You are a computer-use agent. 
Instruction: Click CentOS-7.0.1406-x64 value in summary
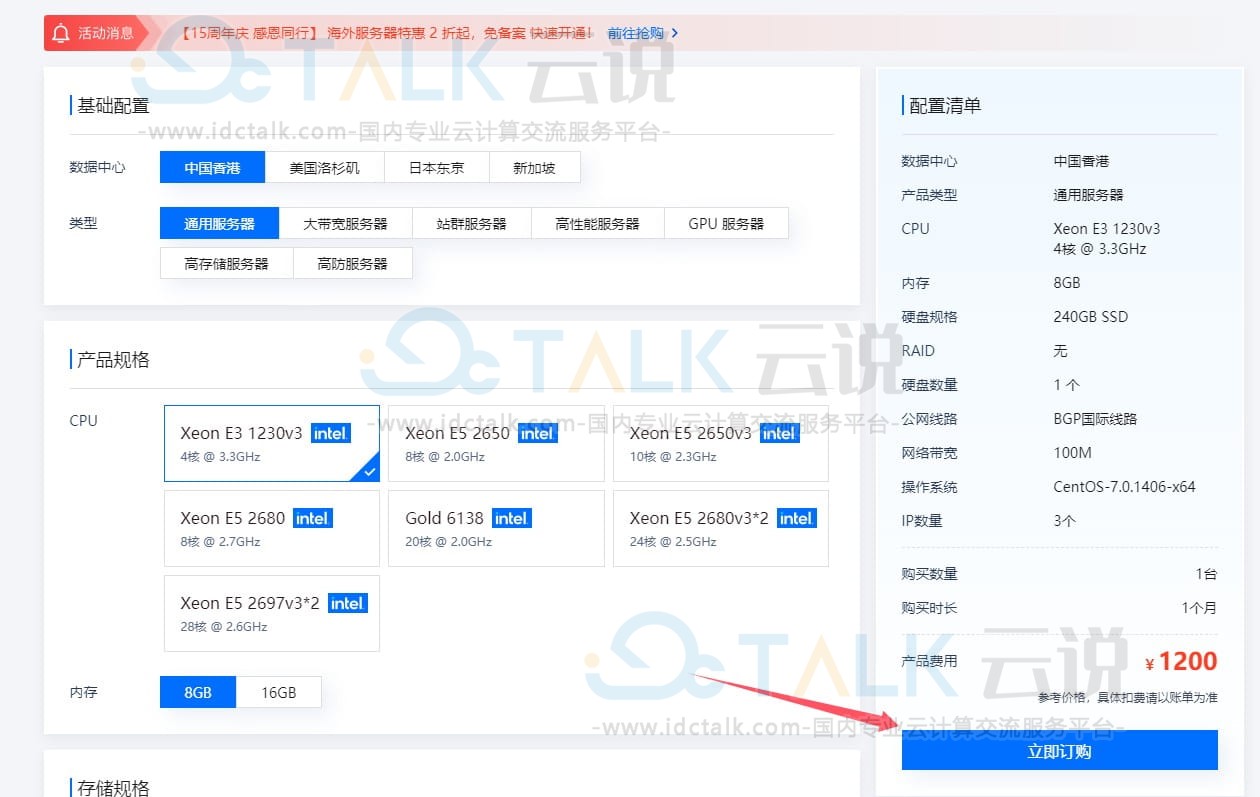pos(1124,487)
